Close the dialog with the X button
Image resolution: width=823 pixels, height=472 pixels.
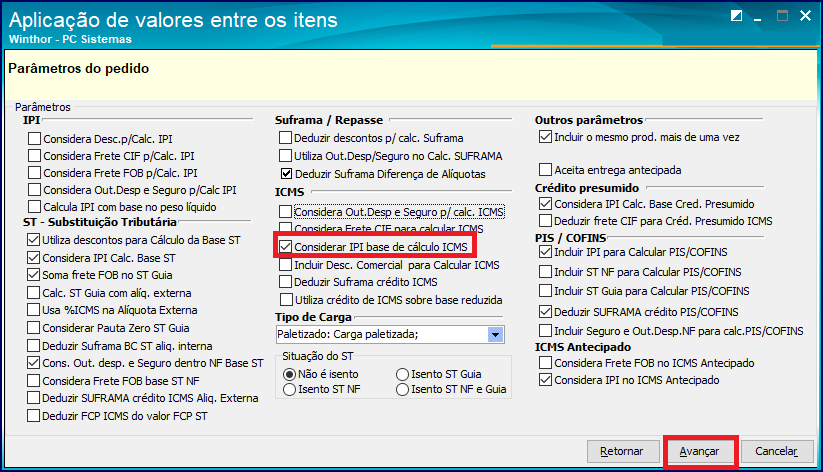pyautogui.click(x=805, y=16)
